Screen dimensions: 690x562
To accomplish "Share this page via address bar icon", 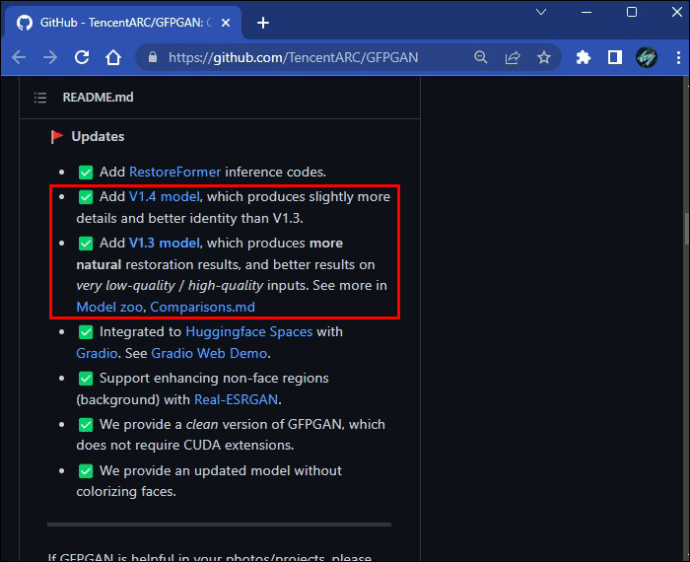I will tap(512, 57).
